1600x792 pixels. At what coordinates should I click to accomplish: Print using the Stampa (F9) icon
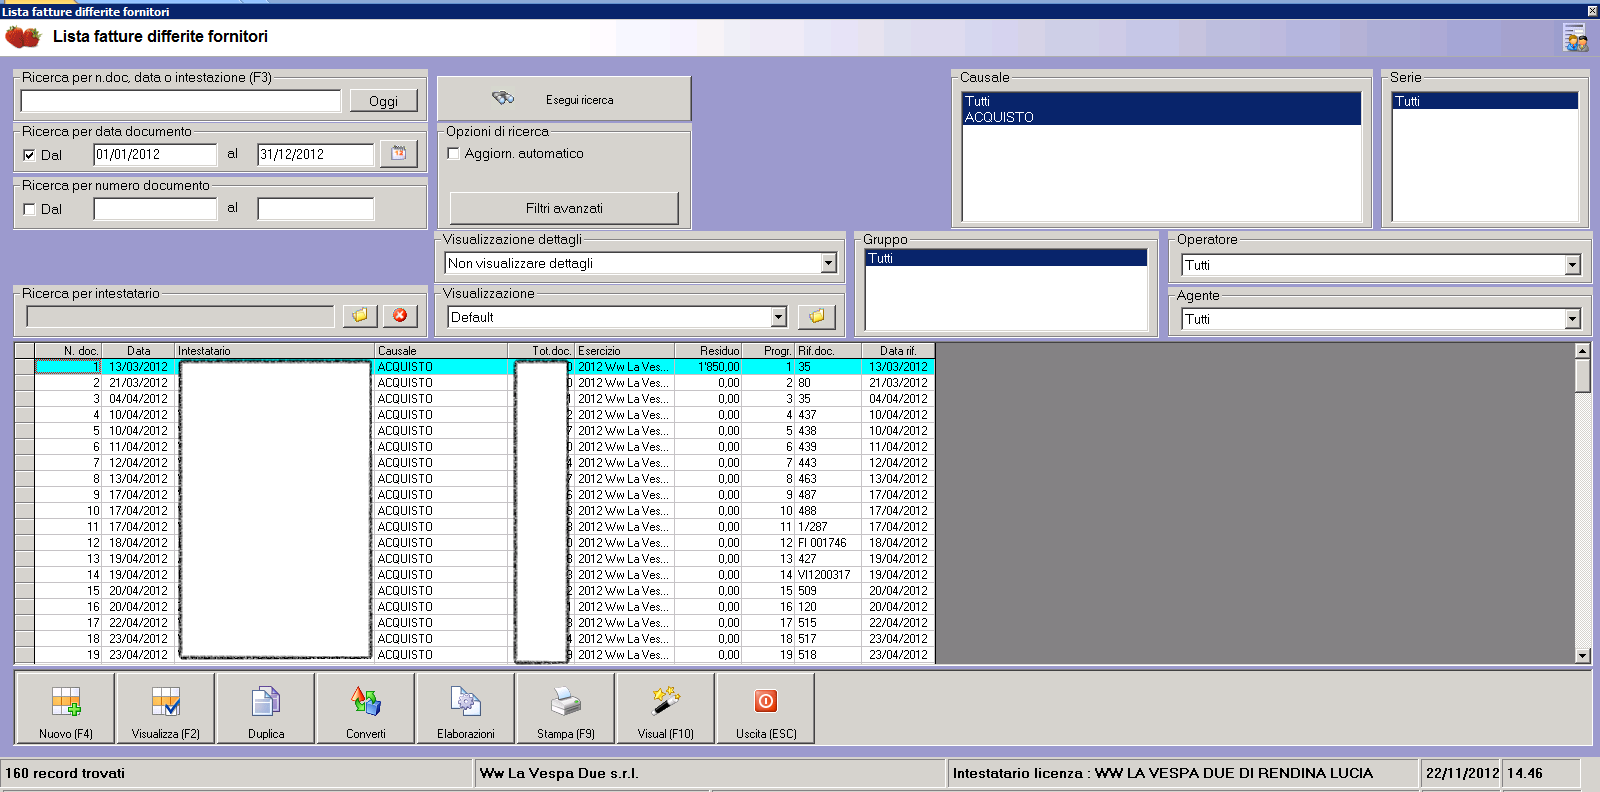[566, 708]
